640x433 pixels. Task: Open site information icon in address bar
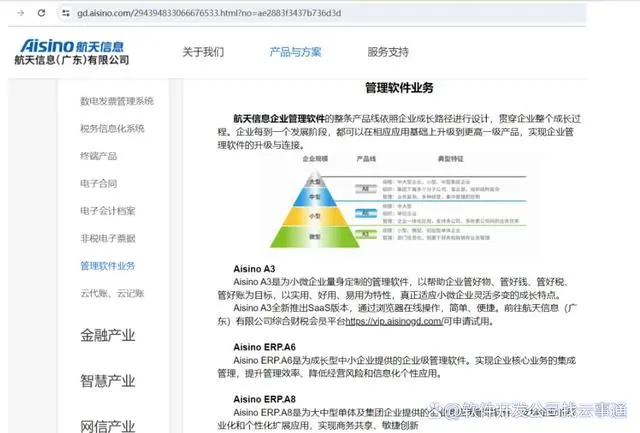(x=66, y=13)
